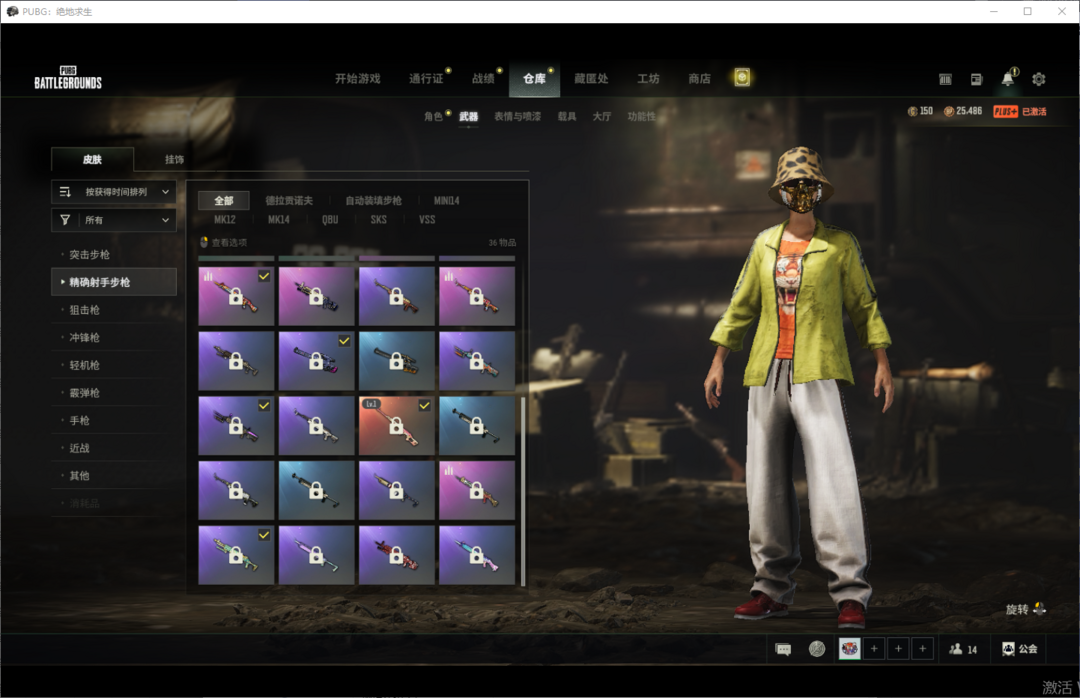This screenshot has width=1080, height=698.
Task: Toggle checkmark on first skin in top row
Action: [x=264, y=276]
